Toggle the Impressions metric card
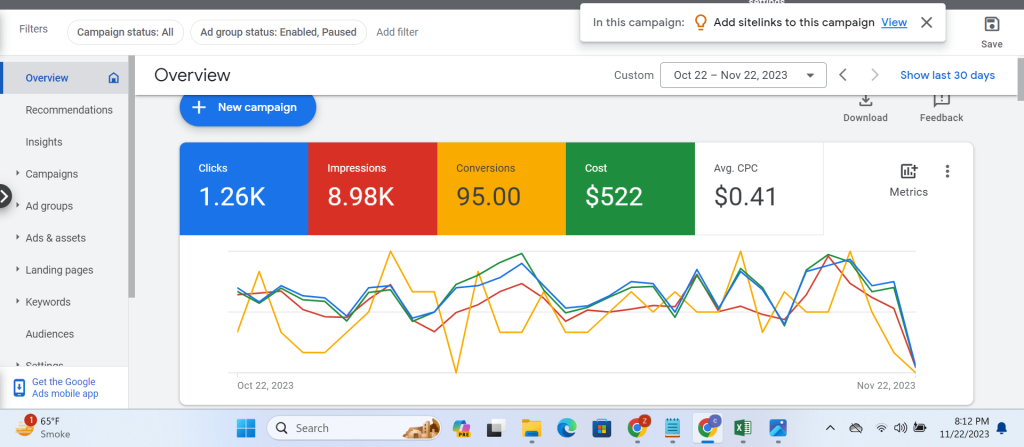 point(372,188)
